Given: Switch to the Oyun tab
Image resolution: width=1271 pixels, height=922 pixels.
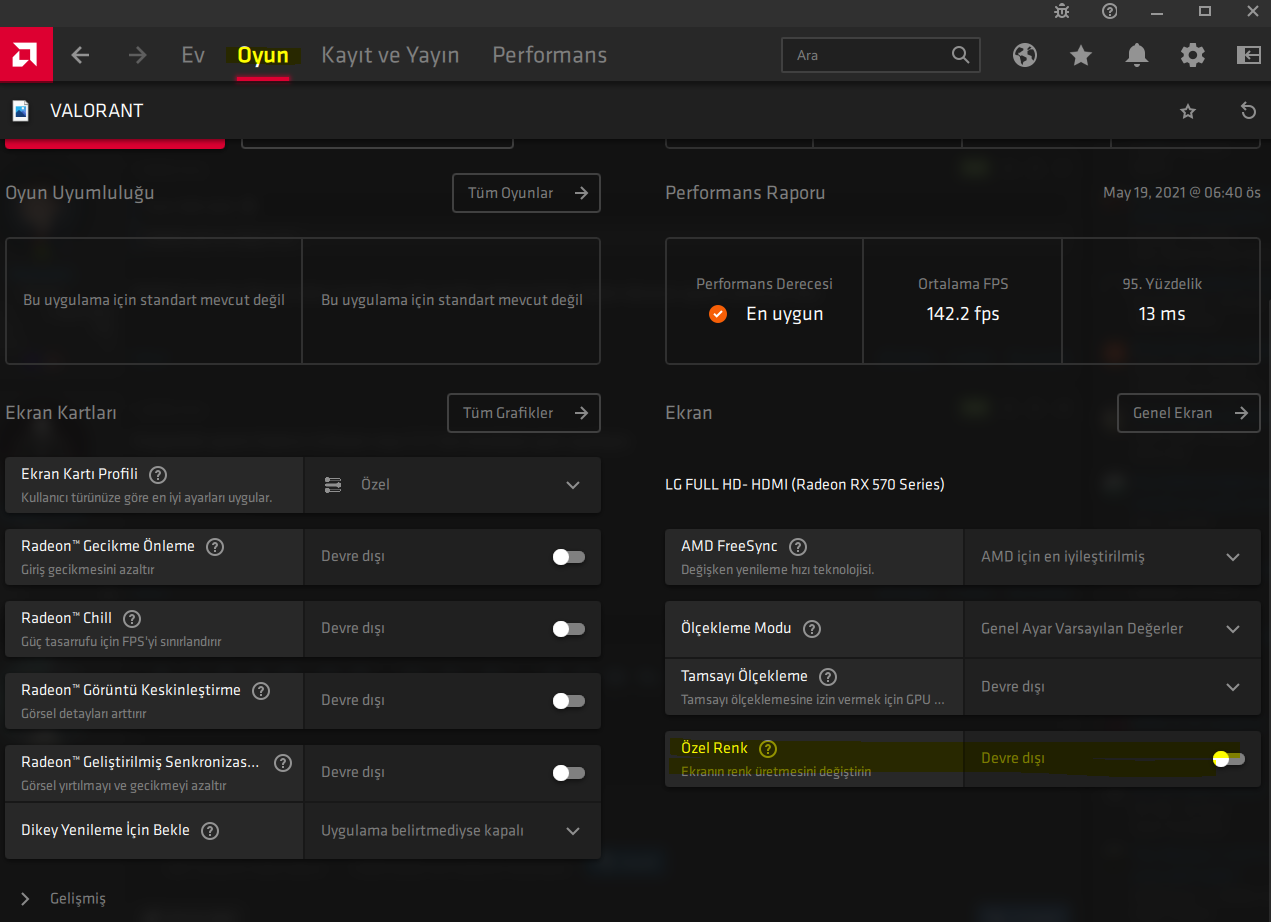Looking at the screenshot, I should [263, 55].
